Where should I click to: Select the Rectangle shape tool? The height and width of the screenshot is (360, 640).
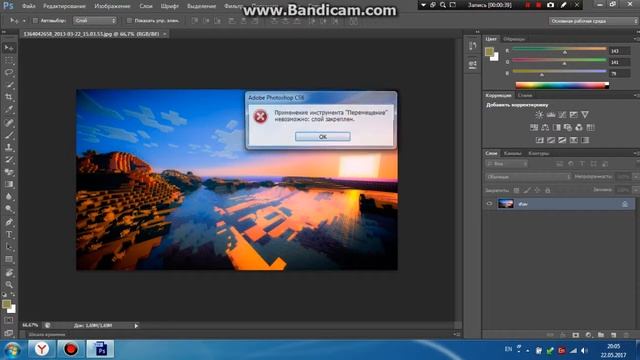(x=9, y=259)
